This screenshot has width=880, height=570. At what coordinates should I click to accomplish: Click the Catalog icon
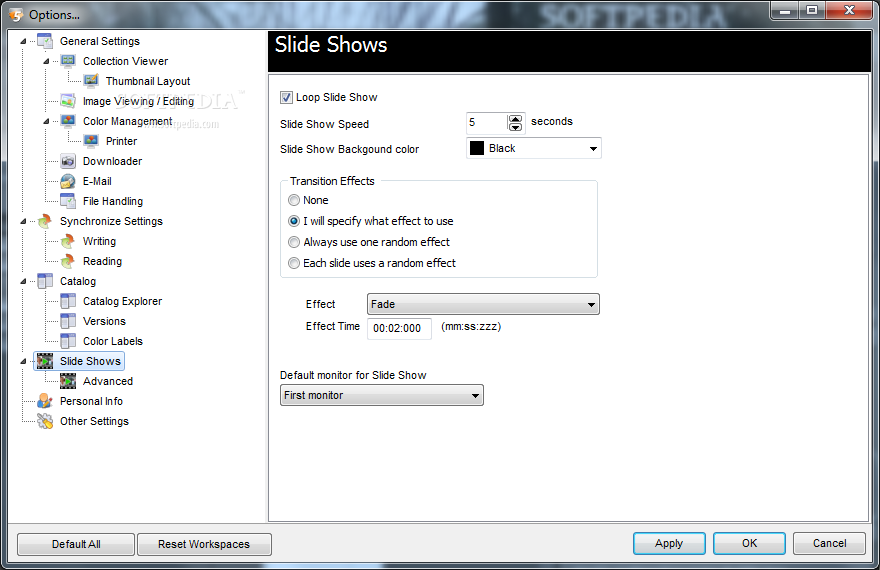tap(45, 281)
